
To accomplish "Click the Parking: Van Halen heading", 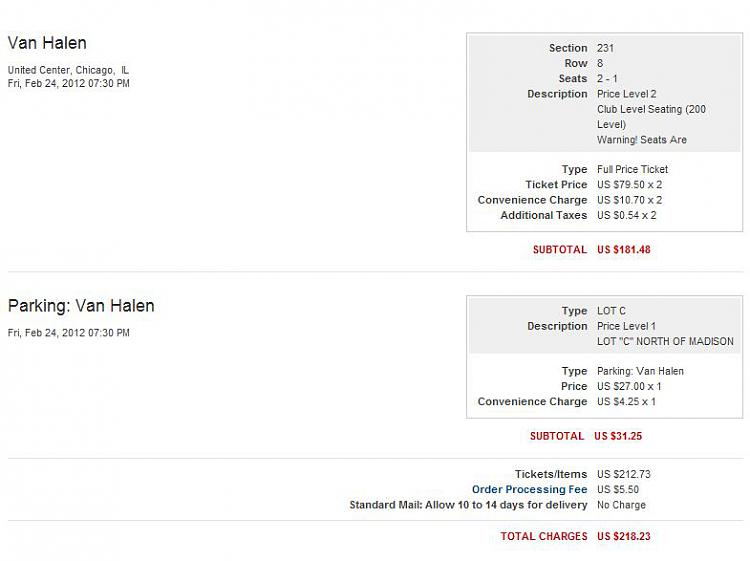I will [x=81, y=306].
